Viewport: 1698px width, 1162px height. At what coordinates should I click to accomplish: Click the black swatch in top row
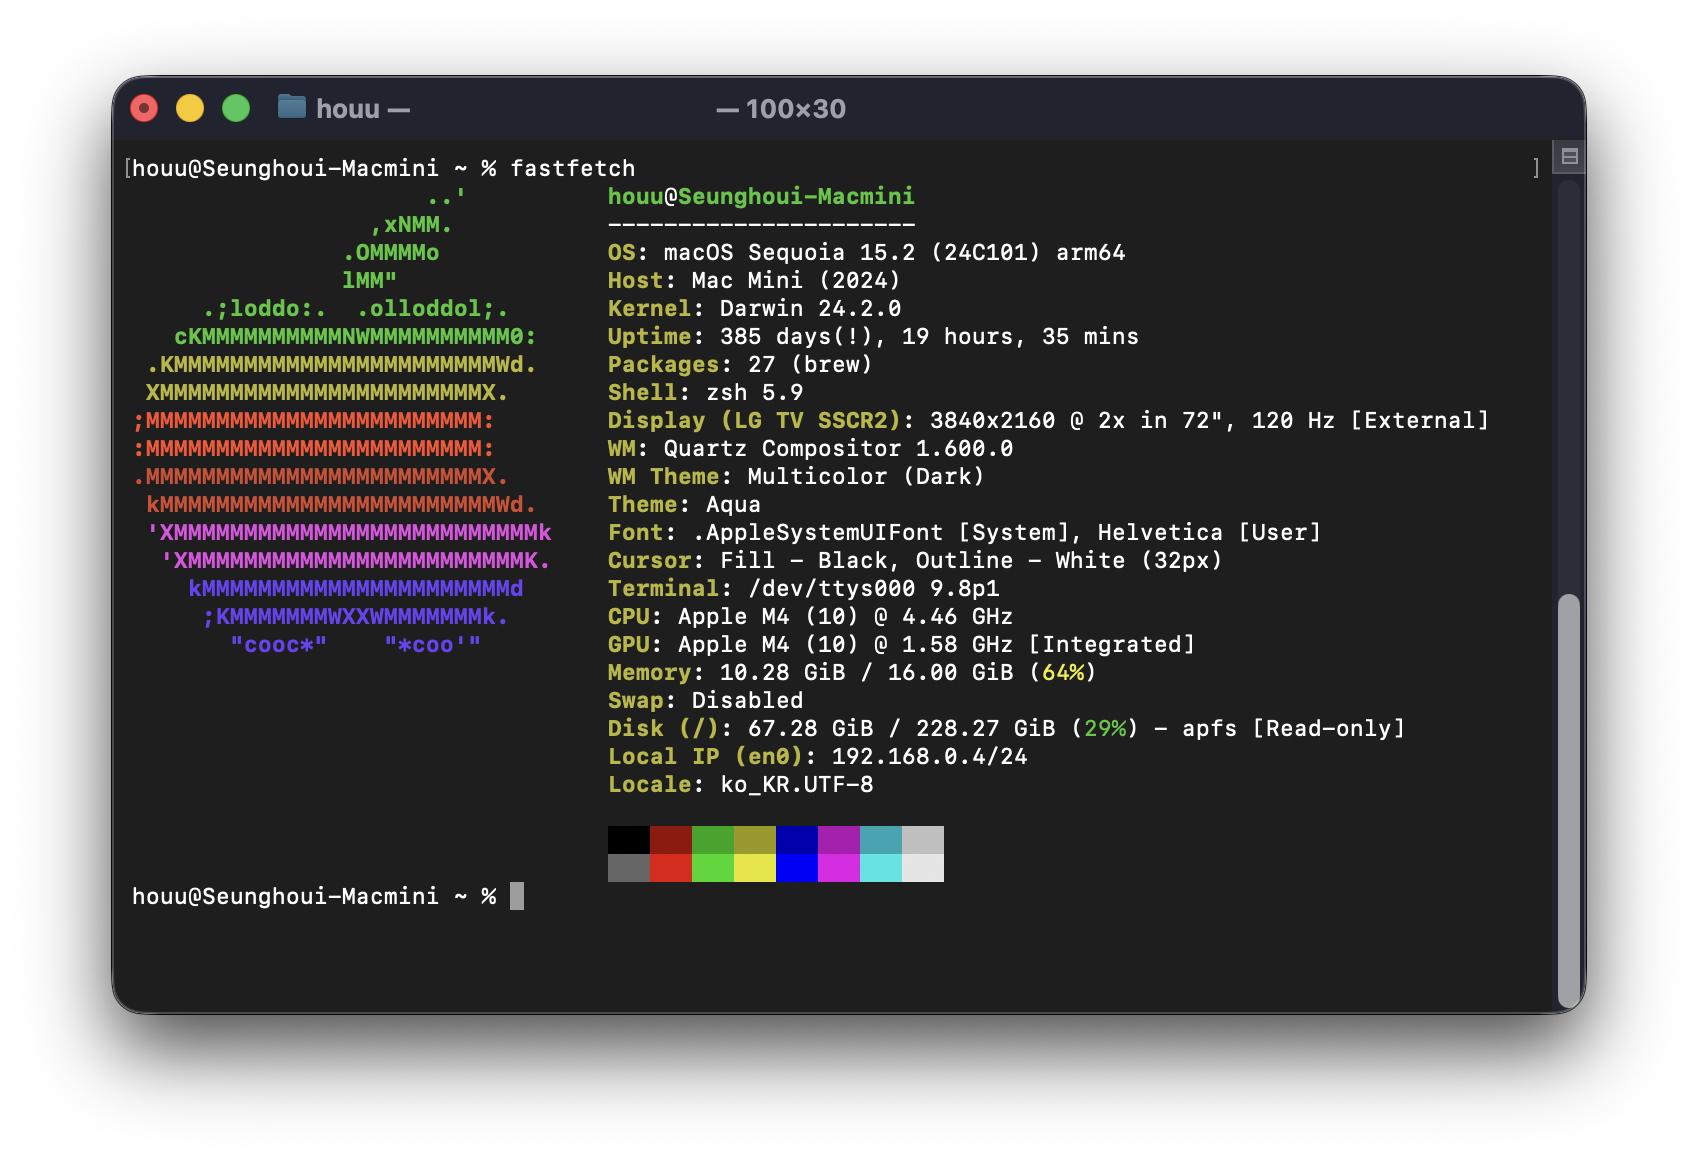coord(628,840)
